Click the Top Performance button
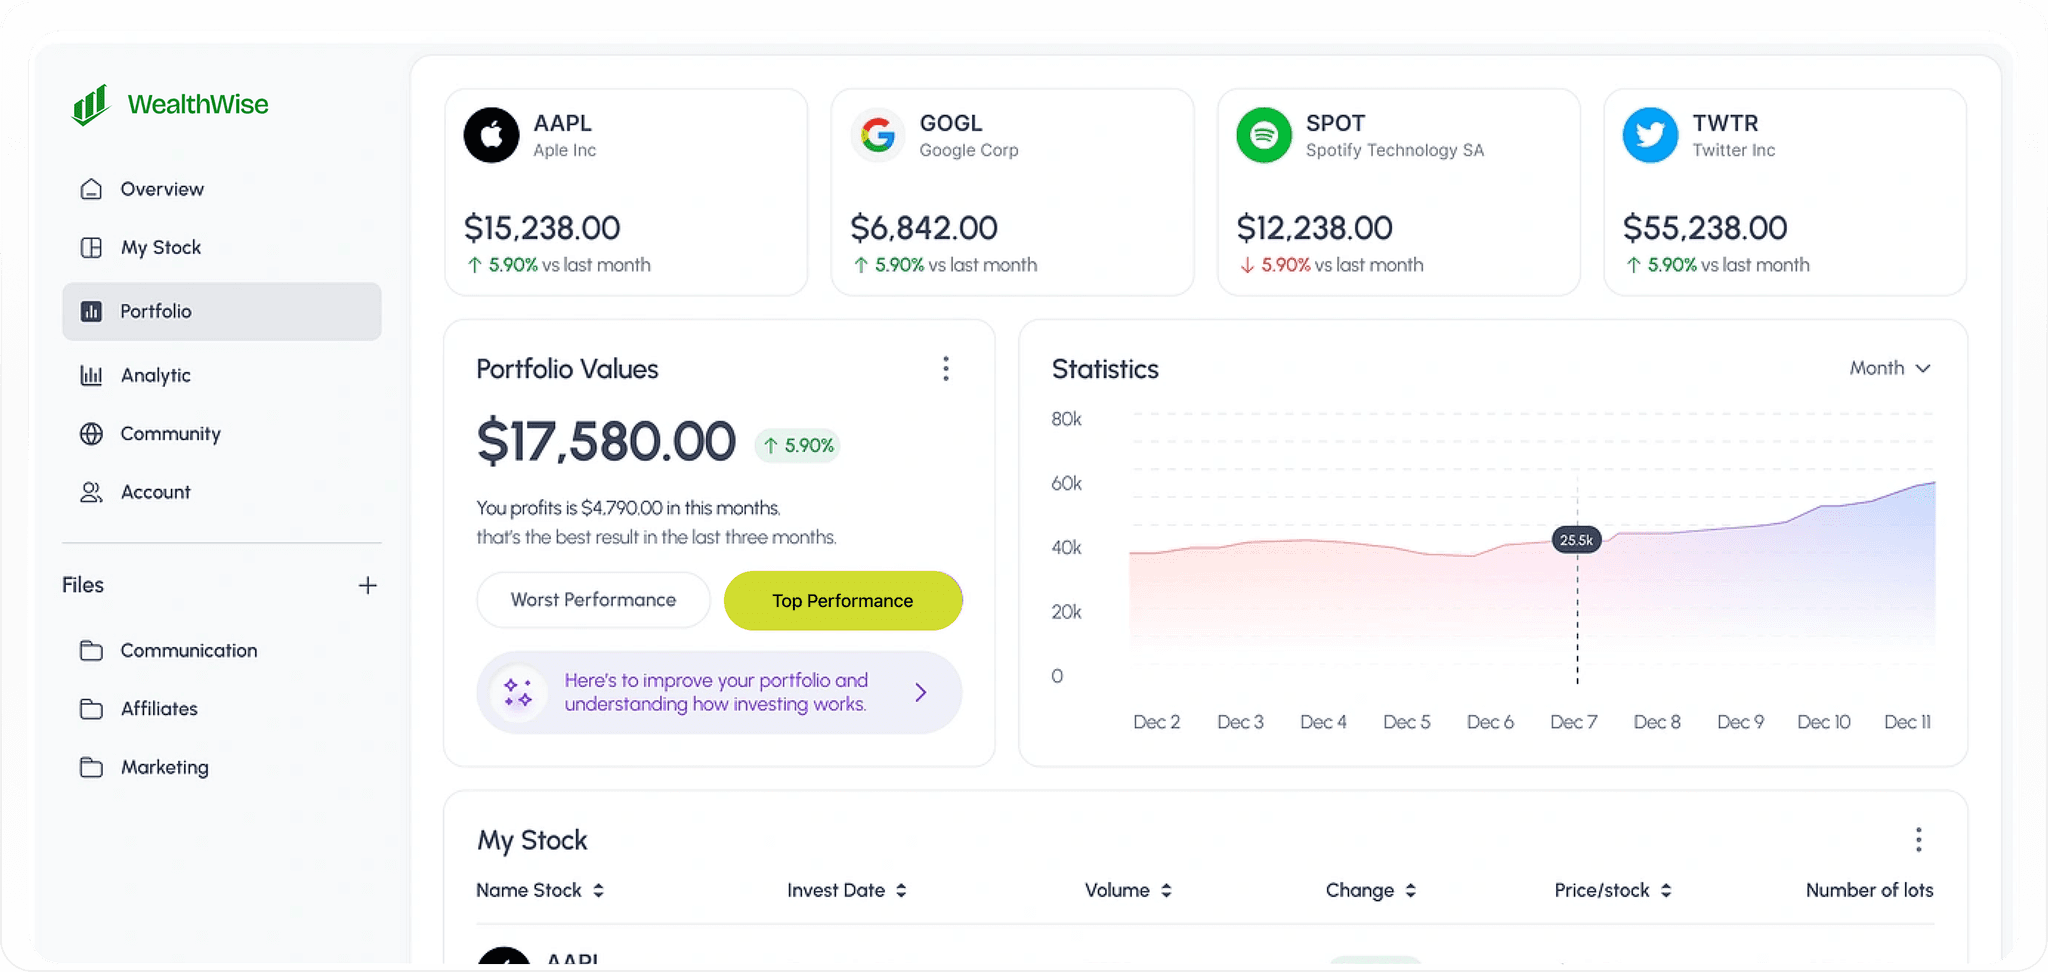2048x972 pixels. point(843,601)
